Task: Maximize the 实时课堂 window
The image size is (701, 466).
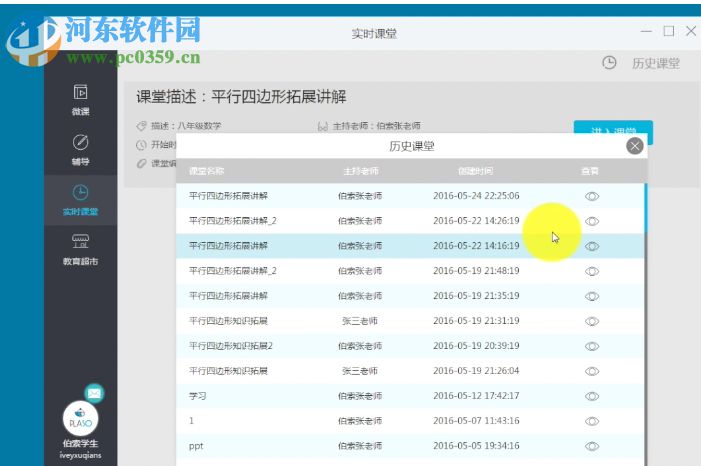Action: coord(669,31)
